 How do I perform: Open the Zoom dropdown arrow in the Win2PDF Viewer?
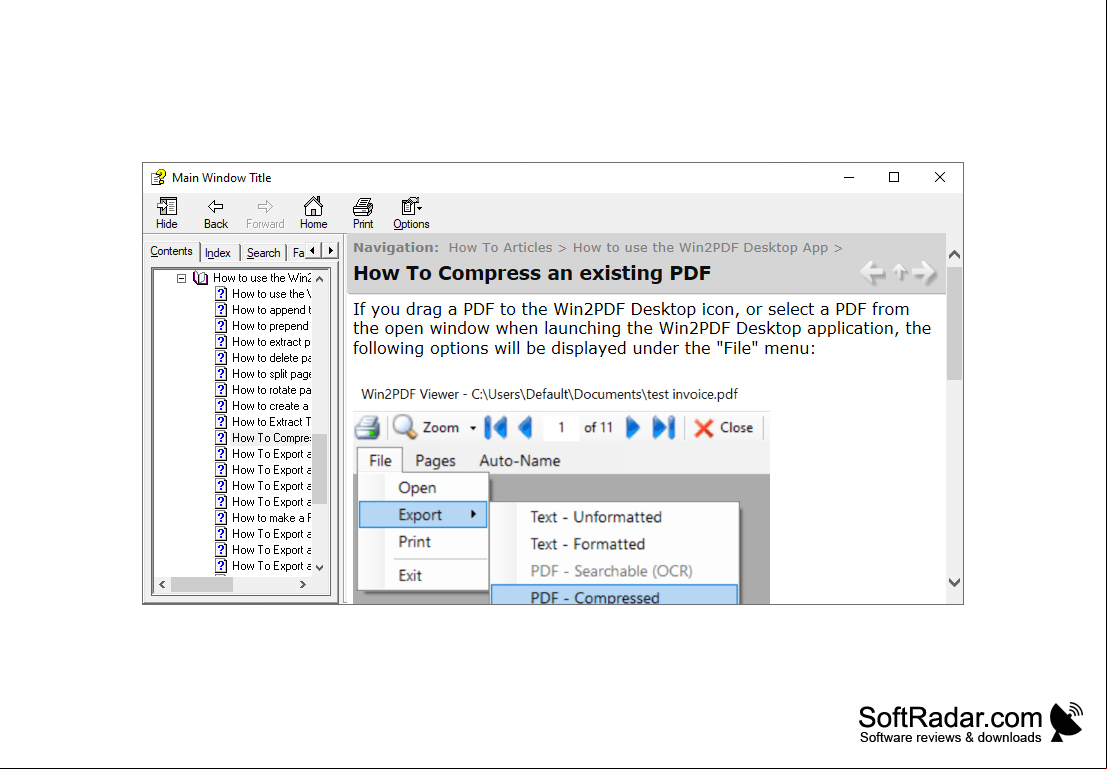473,428
